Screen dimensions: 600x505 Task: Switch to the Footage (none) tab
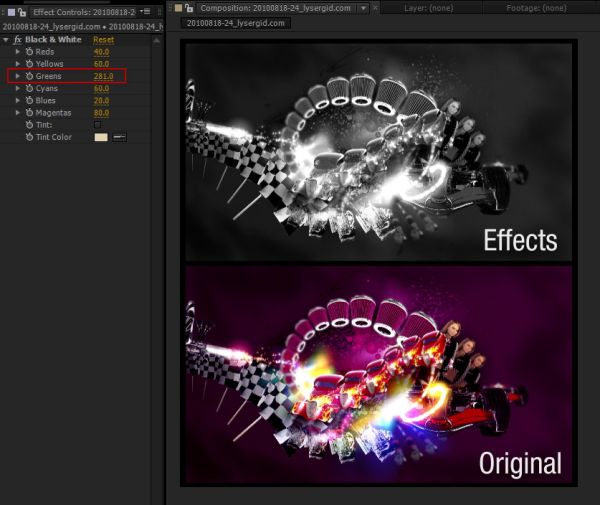[536, 8]
